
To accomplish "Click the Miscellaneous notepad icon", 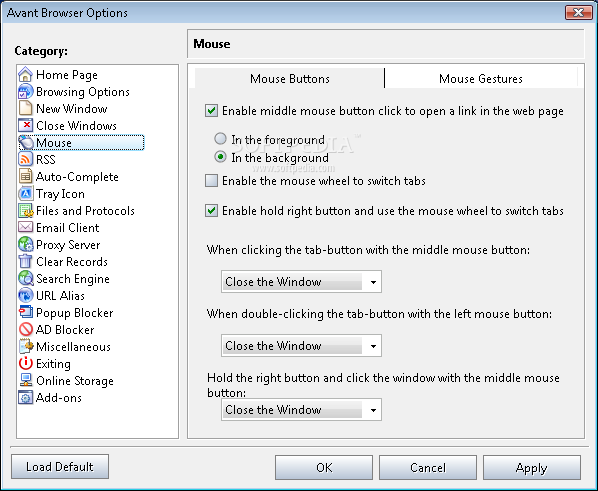I will (26, 346).
